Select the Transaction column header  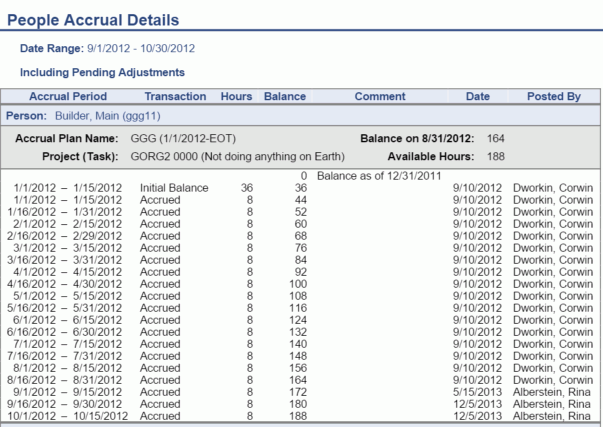tap(175, 97)
